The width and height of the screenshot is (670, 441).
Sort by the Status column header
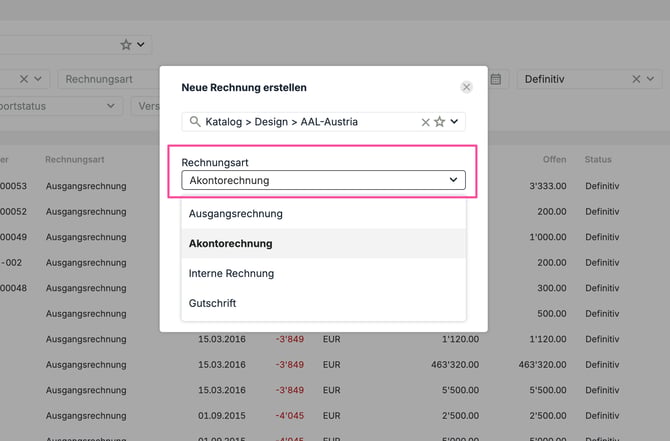598,159
